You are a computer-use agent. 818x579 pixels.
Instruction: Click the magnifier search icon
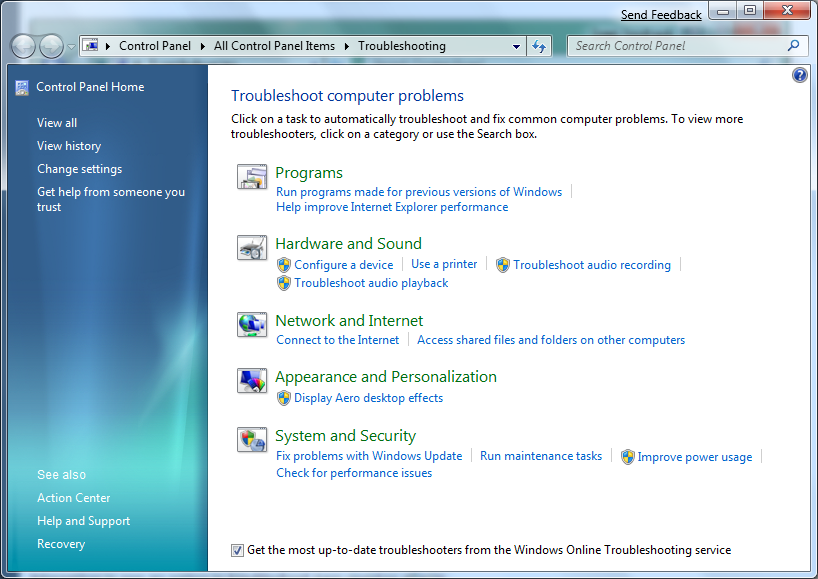pyautogui.click(x=793, y=46)
